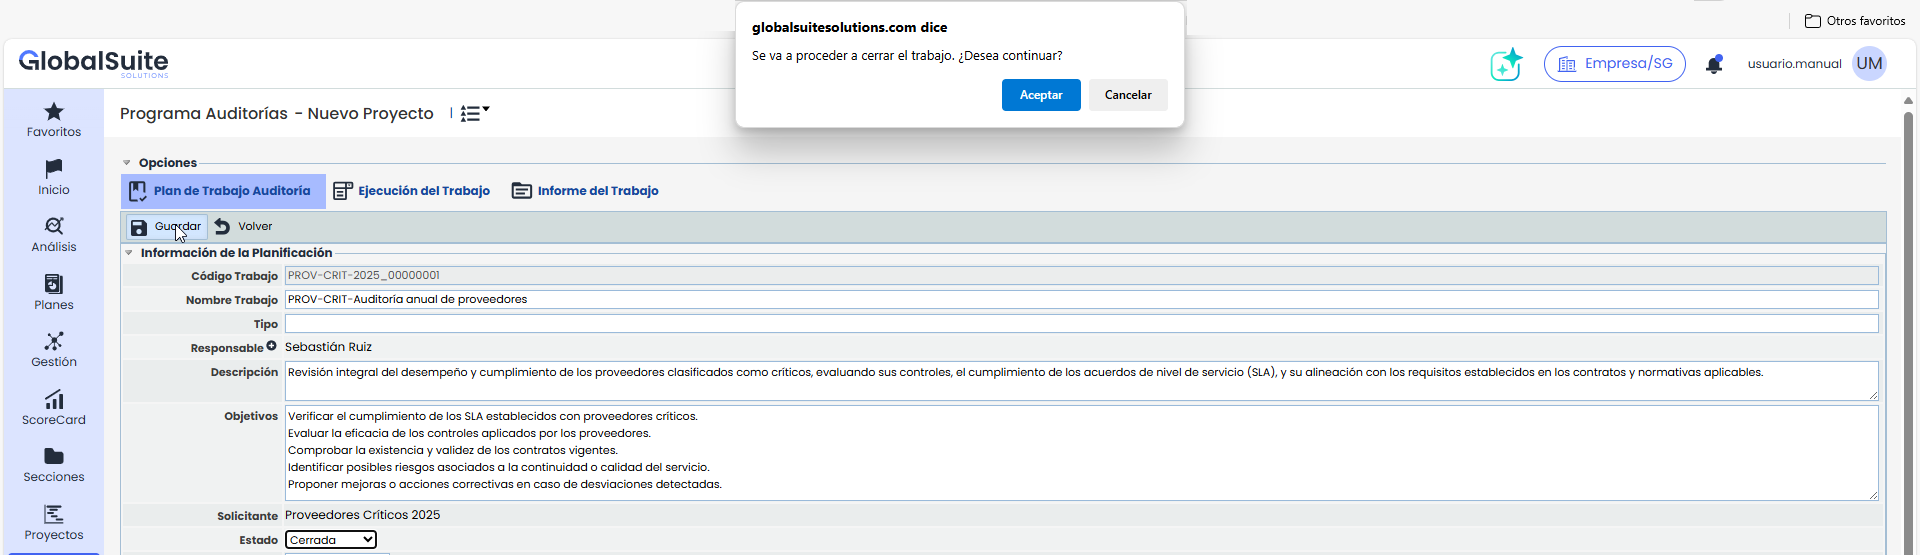The width and height of the screenshot is (1920, 555).
Task: Click the notifications bell icon
Action: tap(1714, 64)
